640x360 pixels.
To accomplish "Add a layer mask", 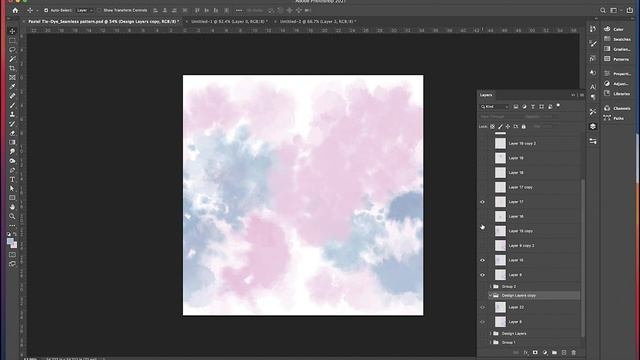I will (x=535, y=352).
